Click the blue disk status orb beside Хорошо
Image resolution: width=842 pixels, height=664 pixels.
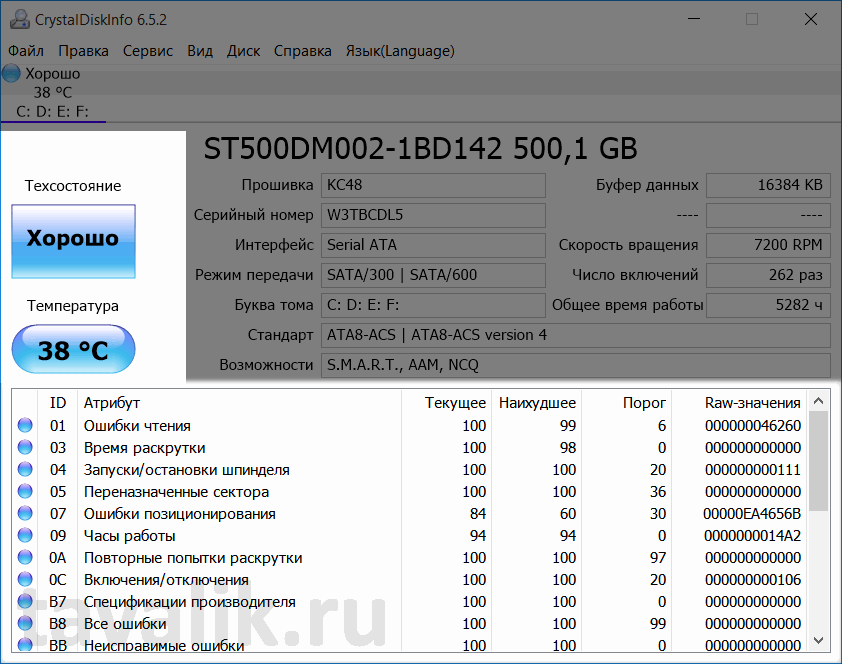pyautogui.click(x=11, y=74)
